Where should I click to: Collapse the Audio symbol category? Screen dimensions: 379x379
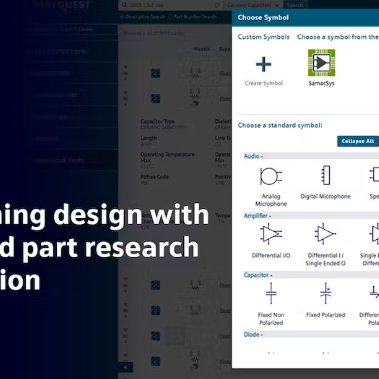253,156
